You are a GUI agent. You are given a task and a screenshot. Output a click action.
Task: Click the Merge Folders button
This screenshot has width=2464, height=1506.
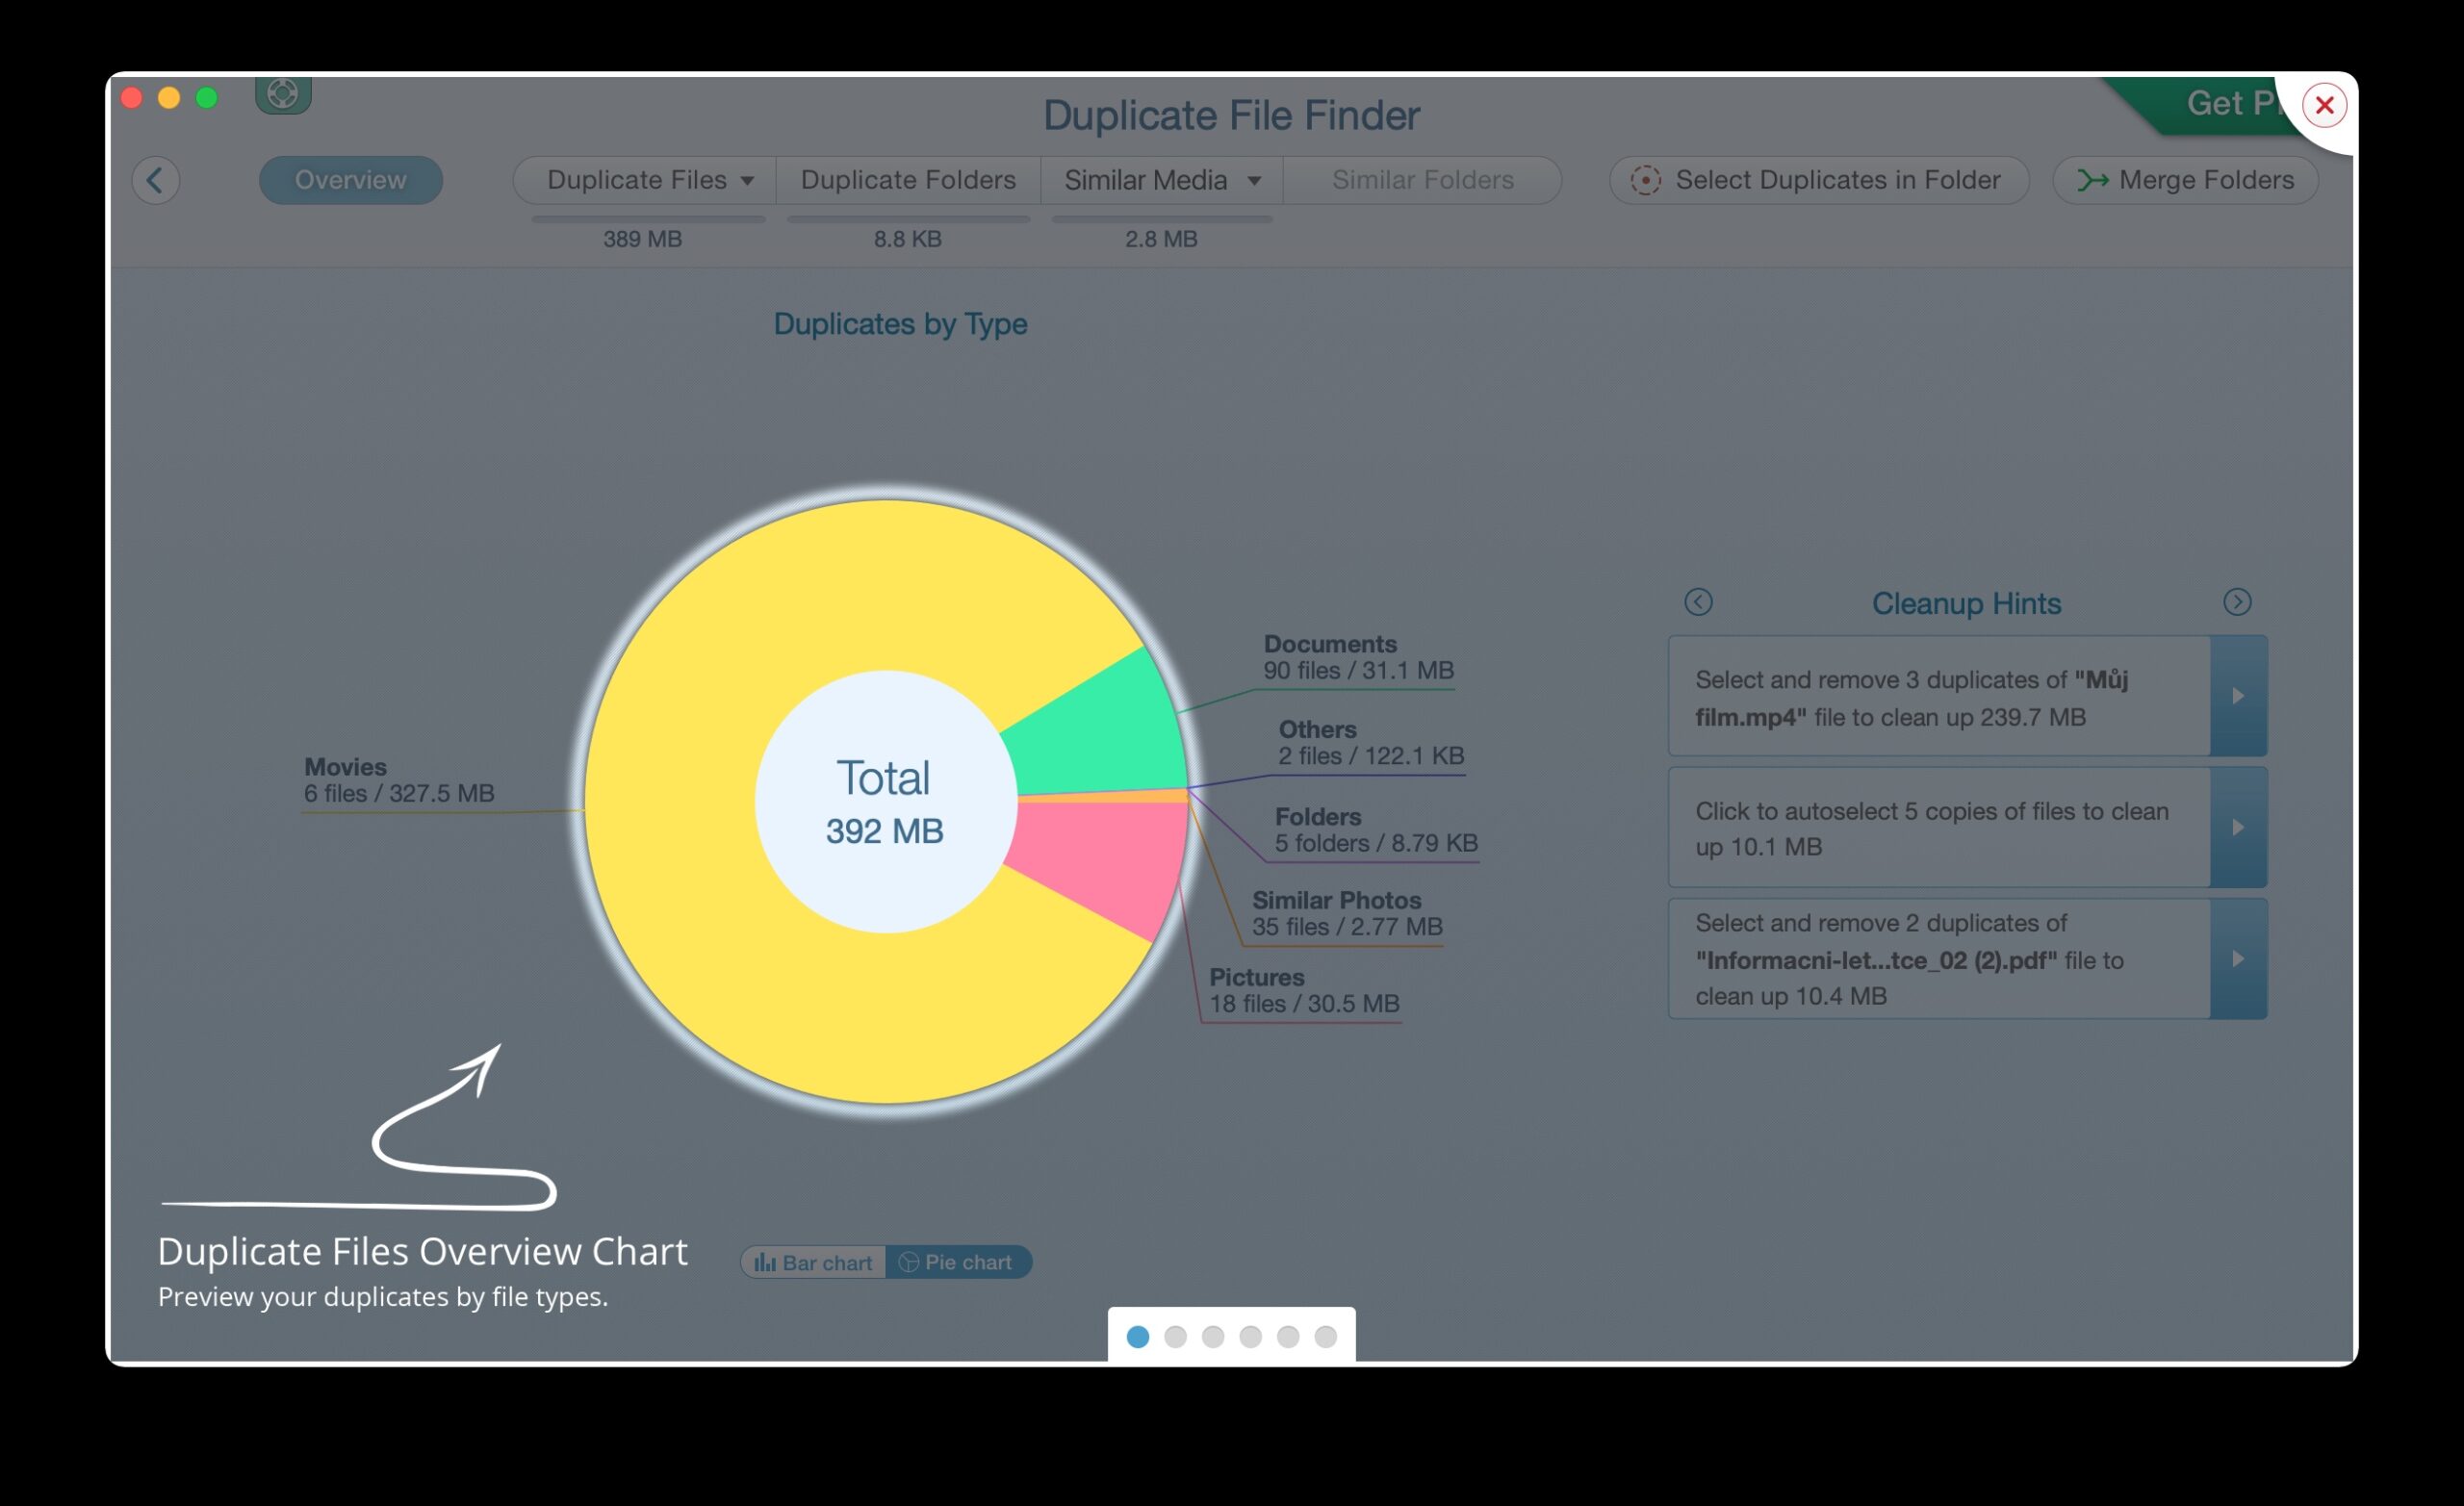click(2185, 180)
